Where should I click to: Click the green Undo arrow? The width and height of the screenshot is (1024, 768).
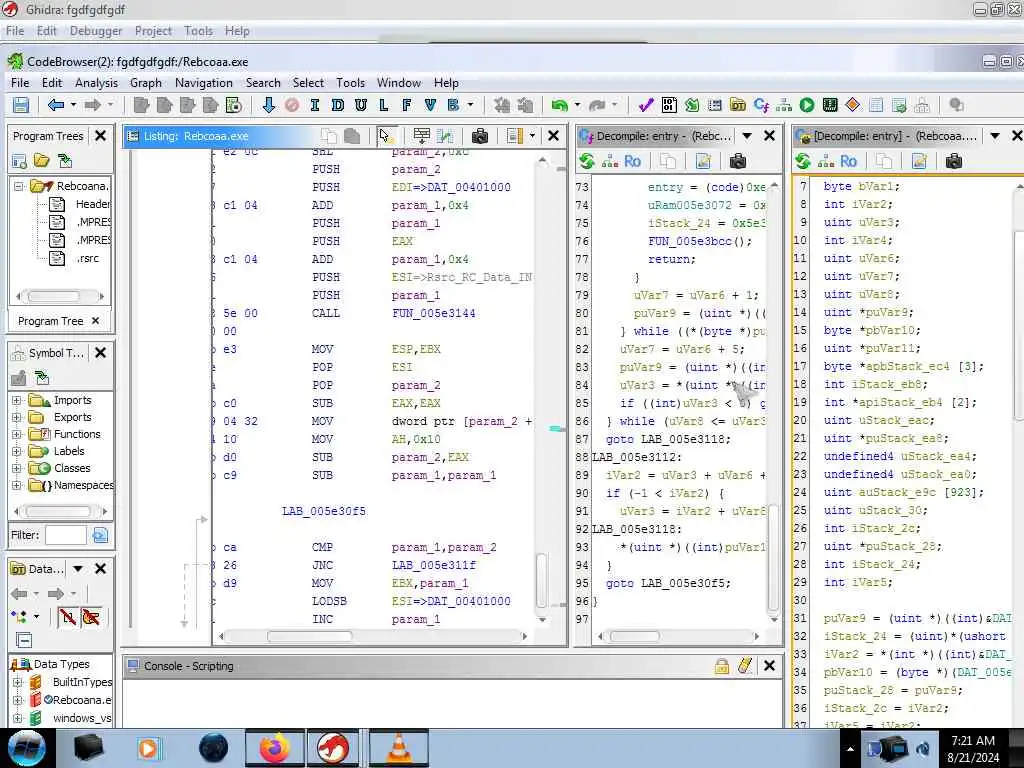(x=559, y=105)
